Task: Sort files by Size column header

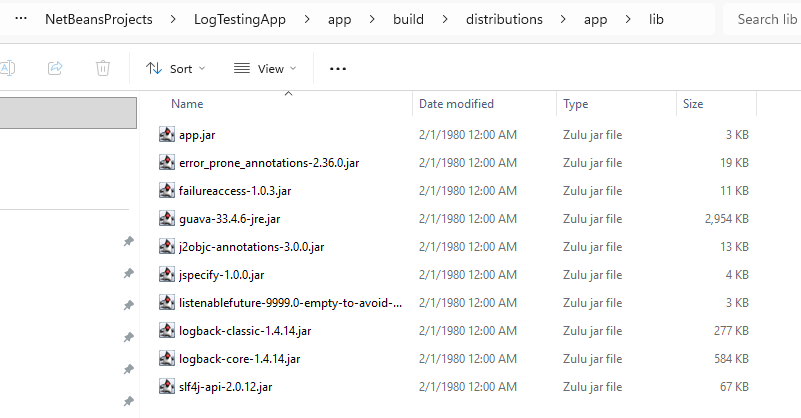Action: coord(693,104)
